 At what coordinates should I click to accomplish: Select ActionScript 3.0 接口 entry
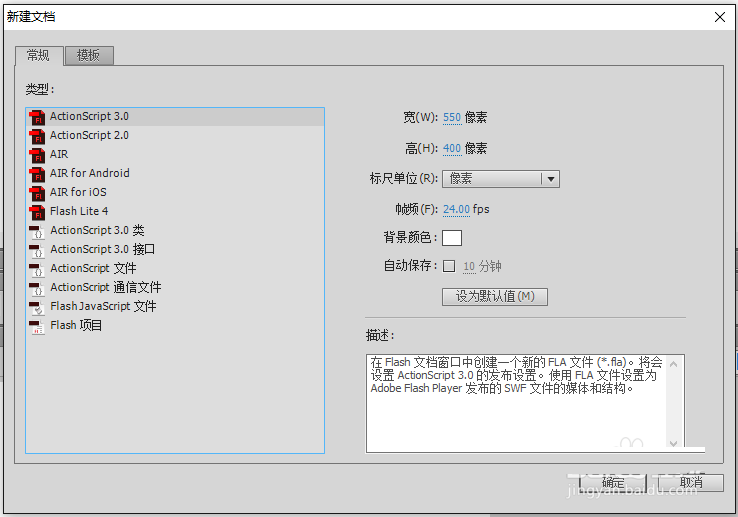(175, 249)
